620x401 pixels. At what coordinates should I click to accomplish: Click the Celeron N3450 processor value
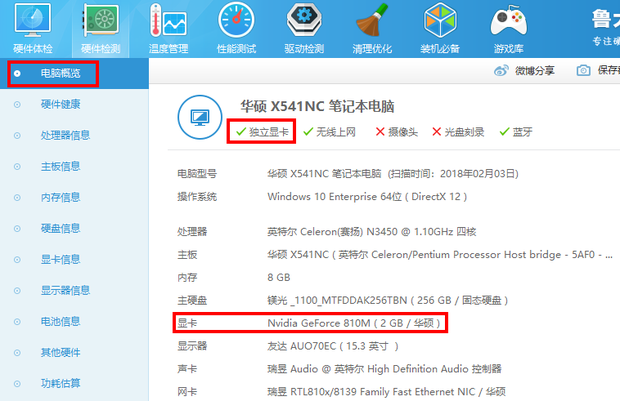tap(372, 231)
